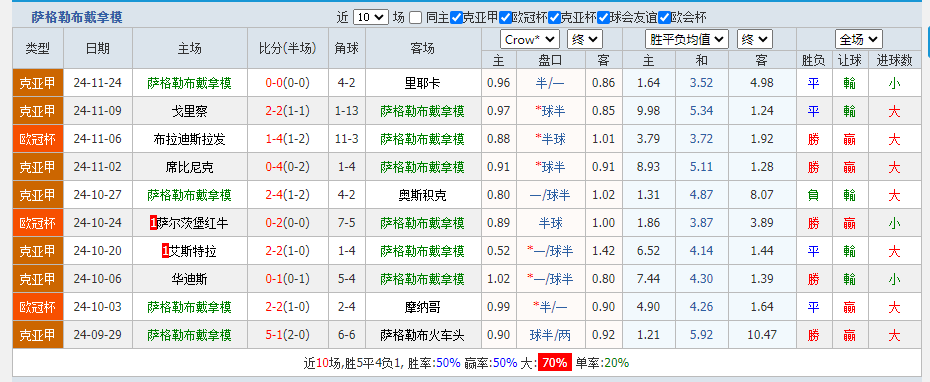Viewport: 930px width, 382px height.
Task: Click the red 70% over rate badge
Action: [x=555, y=362]
